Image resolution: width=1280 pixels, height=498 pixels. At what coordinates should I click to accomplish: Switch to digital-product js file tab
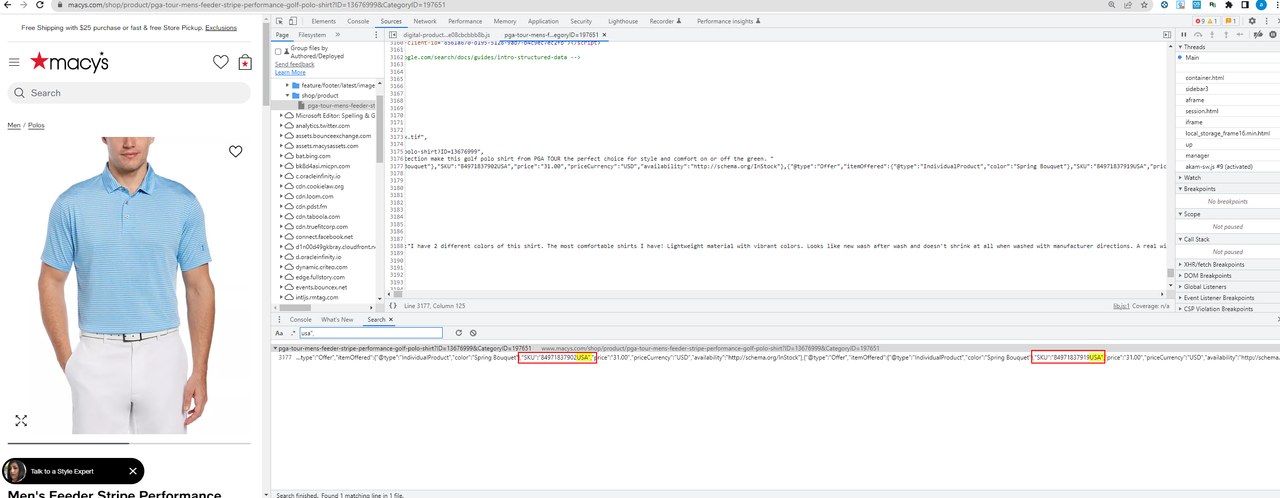coord(446,35)
